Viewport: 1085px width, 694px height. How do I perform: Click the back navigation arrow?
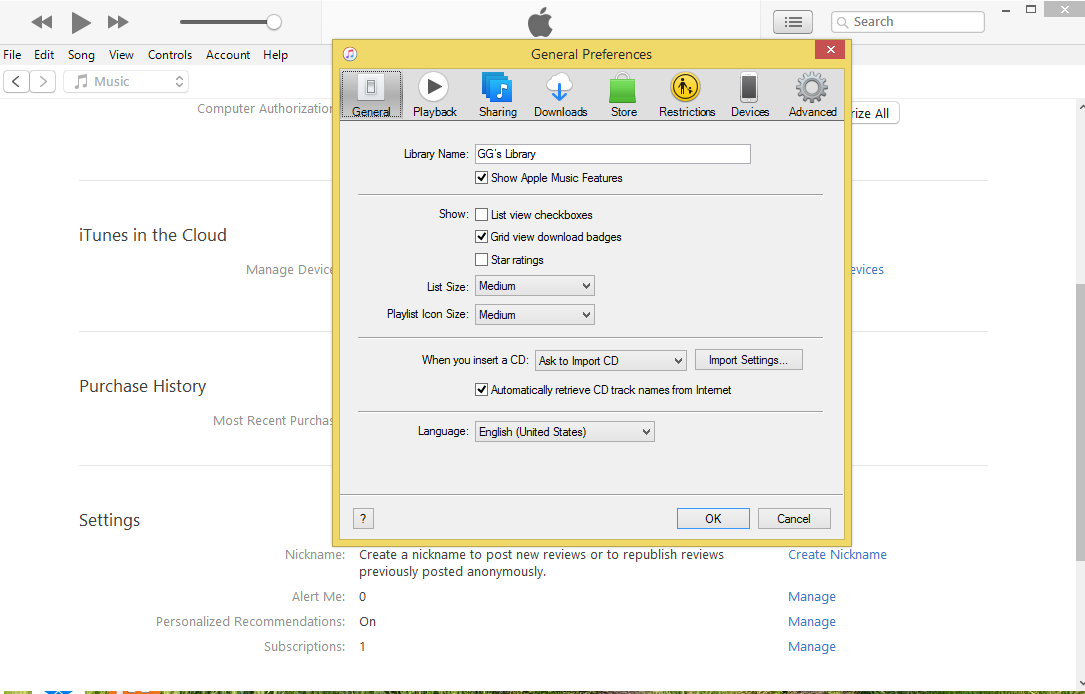click(x=17, y=82)
